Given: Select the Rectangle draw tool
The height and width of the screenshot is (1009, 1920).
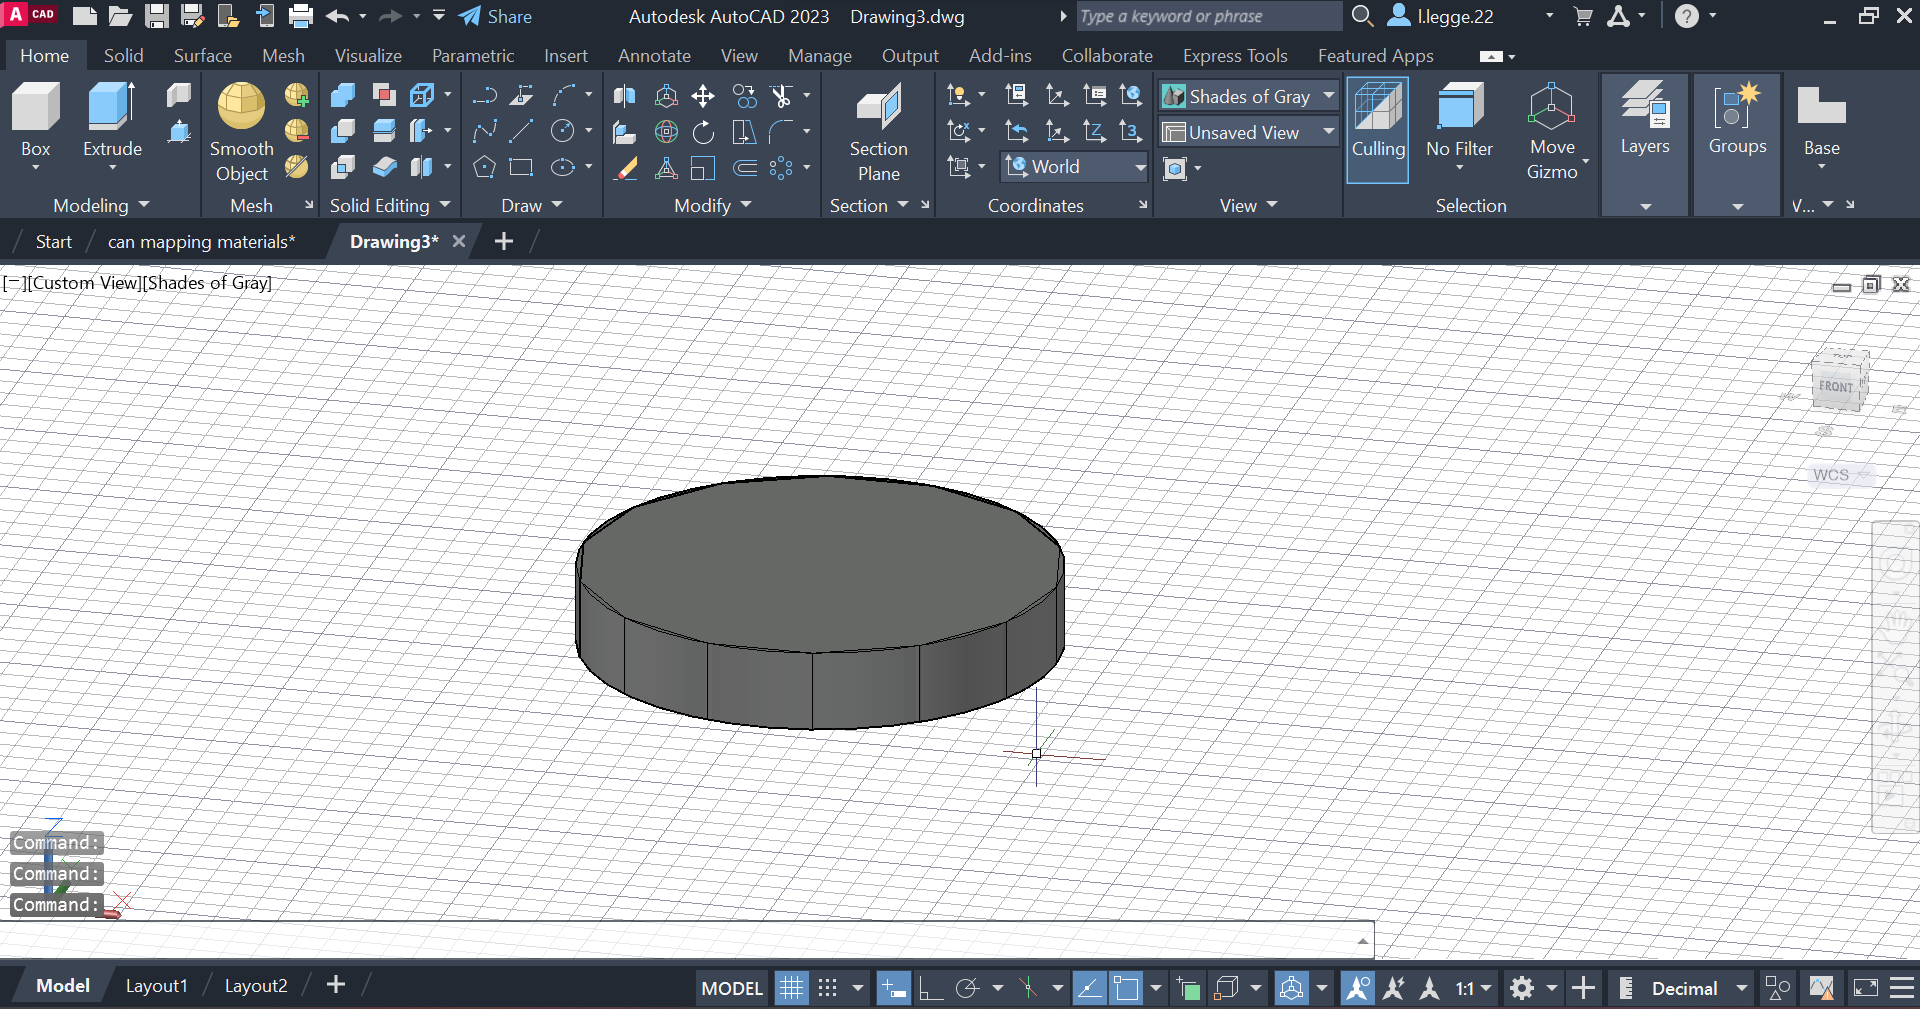Looking at the screenshot, I should click(x=521, y=167).
